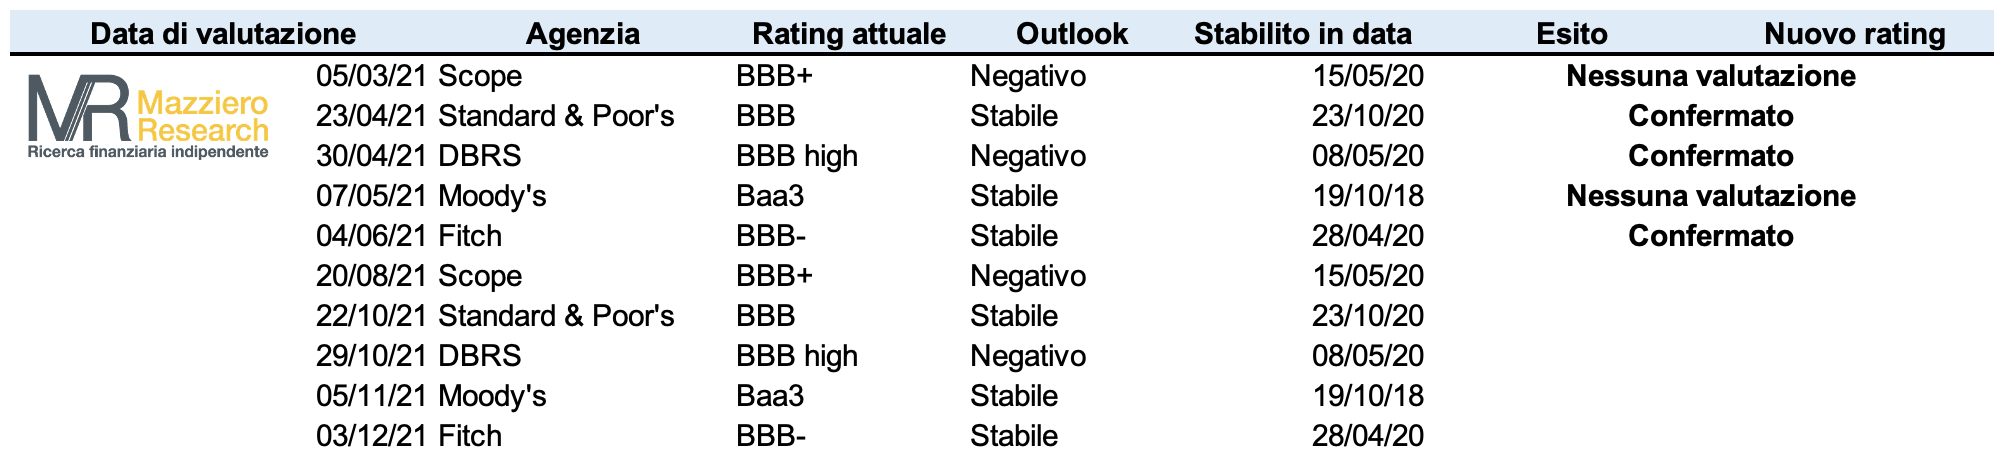Image resolution: width=2002 pixels, height=462 pixels.
Task: Click Confermato result for 04/06/21 Fitch
Action: click(x=1711, y=236)
